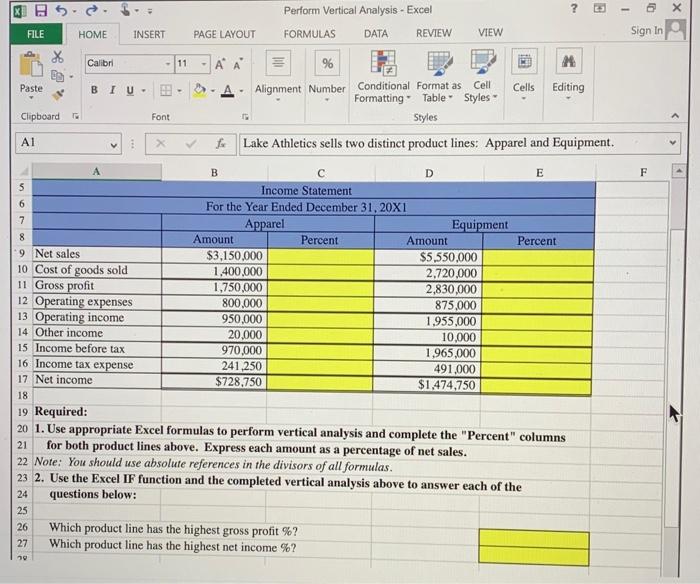Image resolution: width=700 pixels, height=584 pixels.
Task: Click the Fill Color bucket icon
Action: (200, 90)
